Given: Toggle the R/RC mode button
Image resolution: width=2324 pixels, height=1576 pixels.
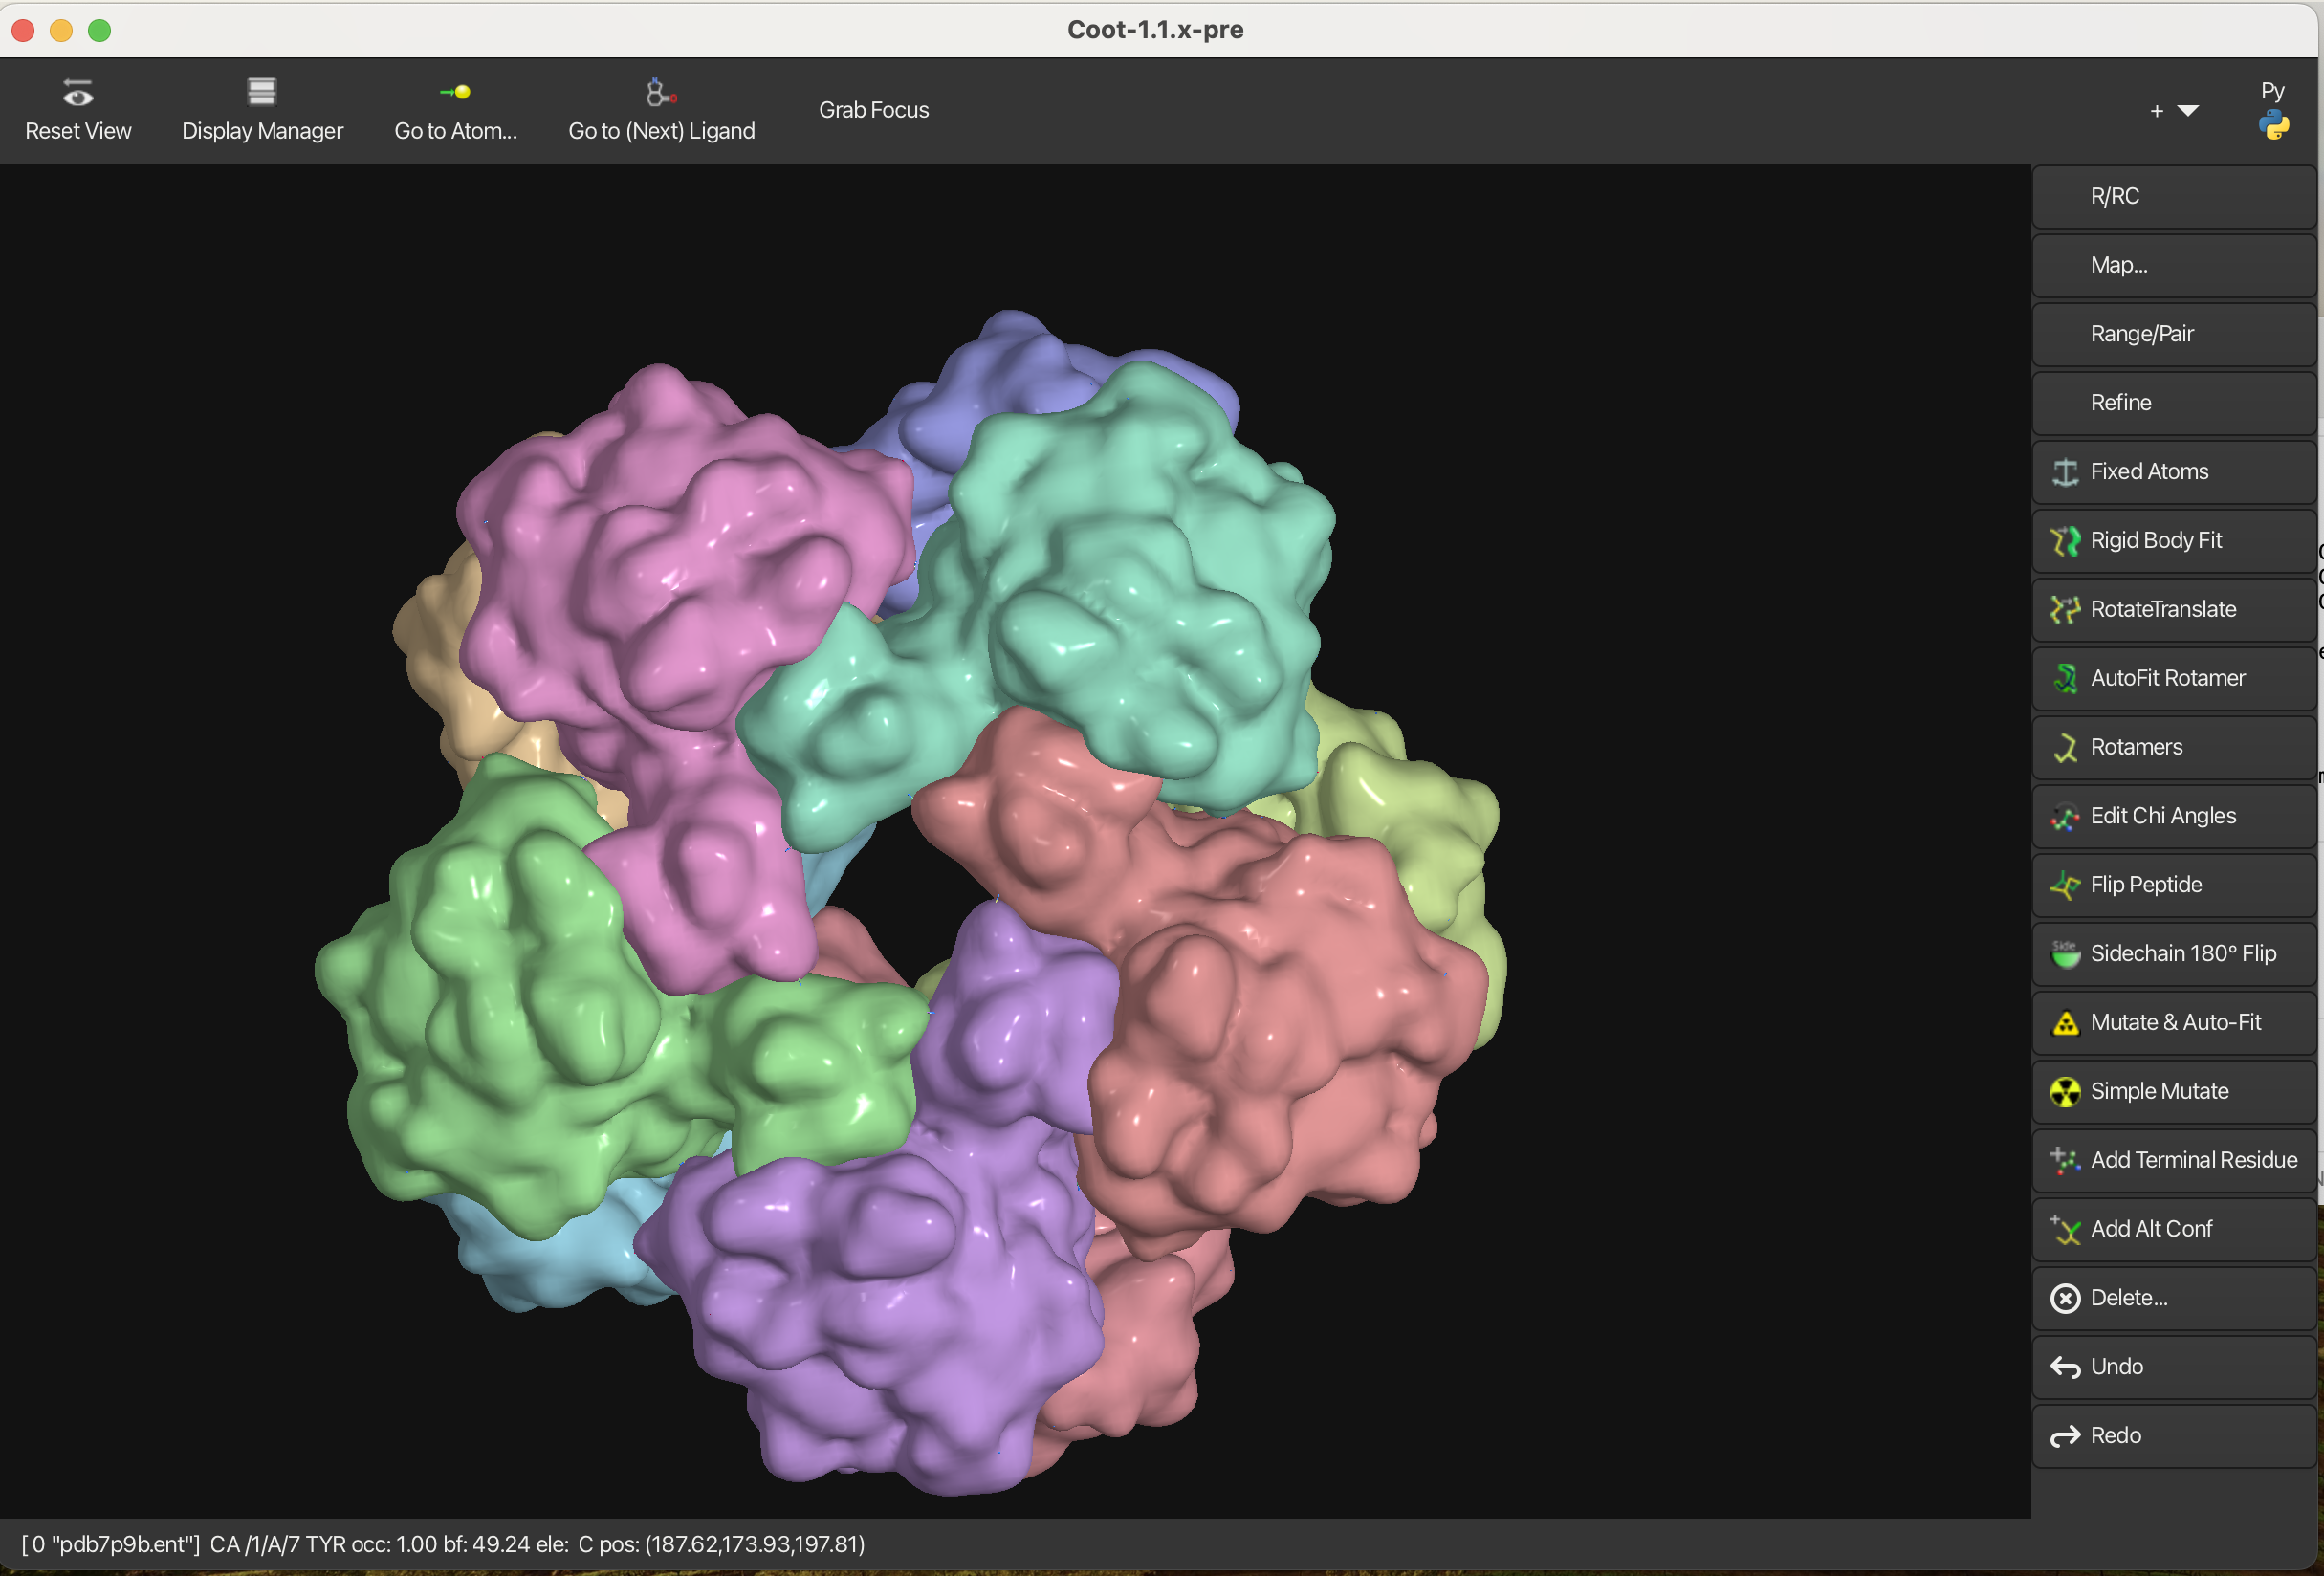Looking at the screenshot, I should (2174, 197).
